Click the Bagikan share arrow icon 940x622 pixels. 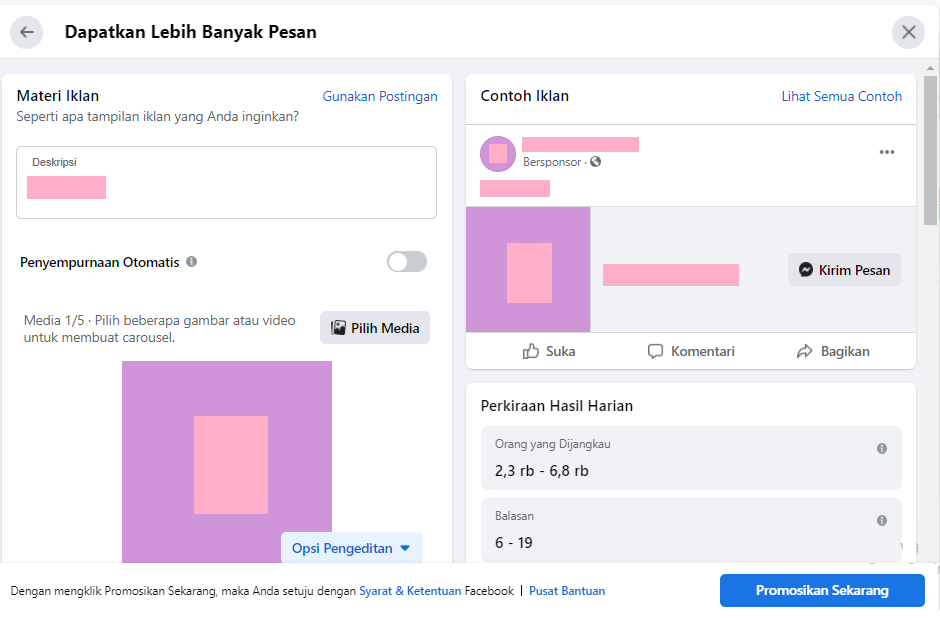tap(805, 351)
